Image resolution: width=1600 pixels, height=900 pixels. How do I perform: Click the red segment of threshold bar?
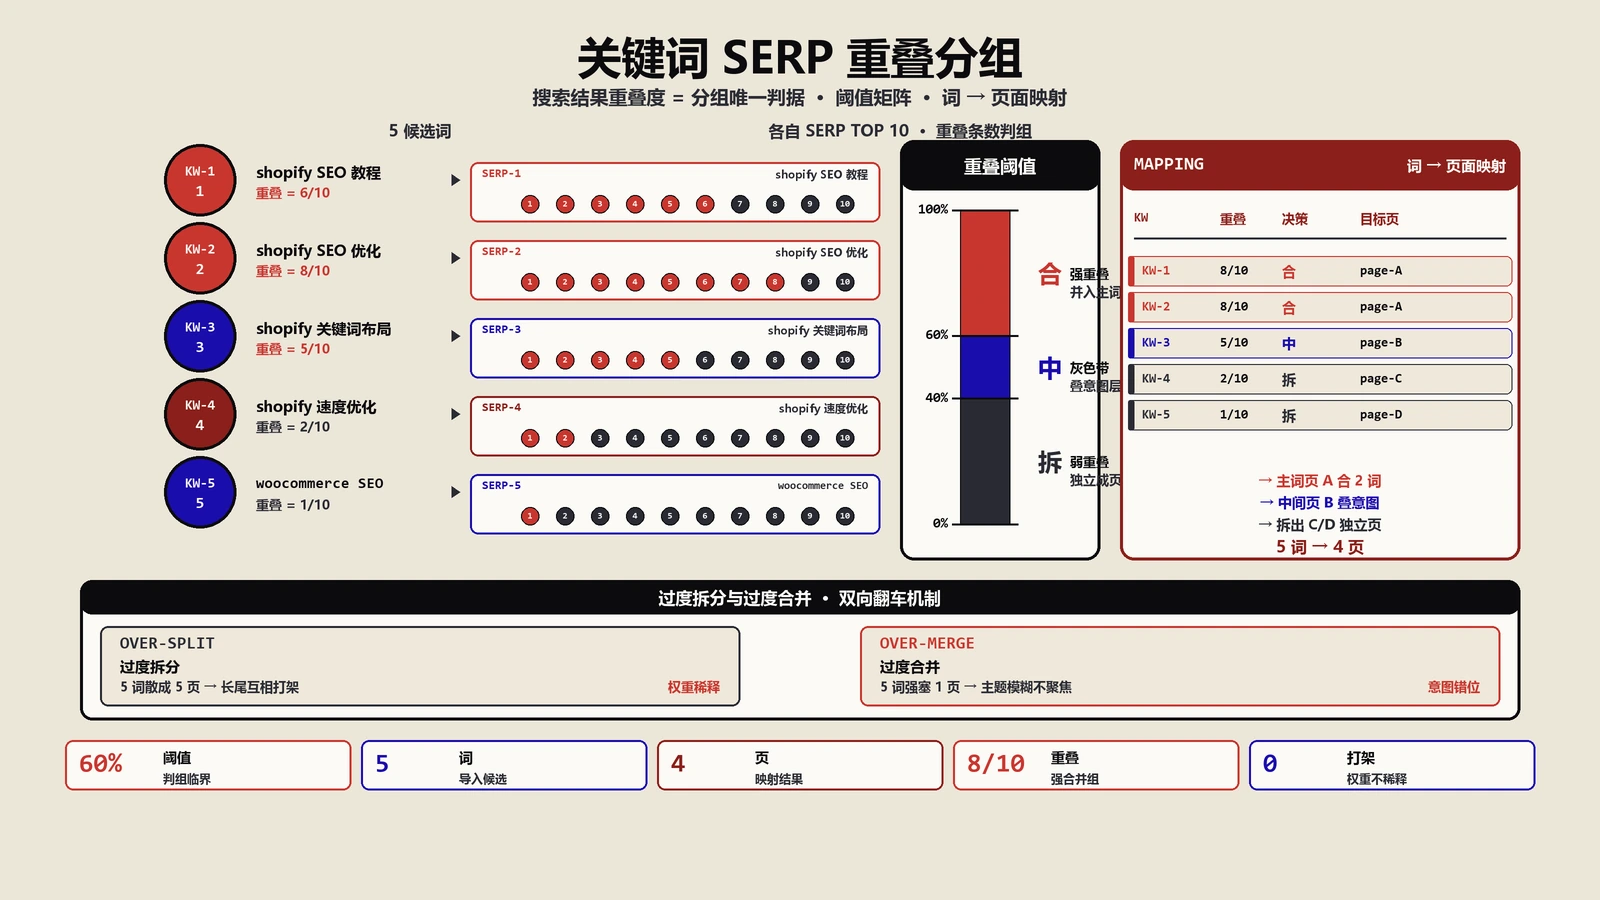point(985,273)
